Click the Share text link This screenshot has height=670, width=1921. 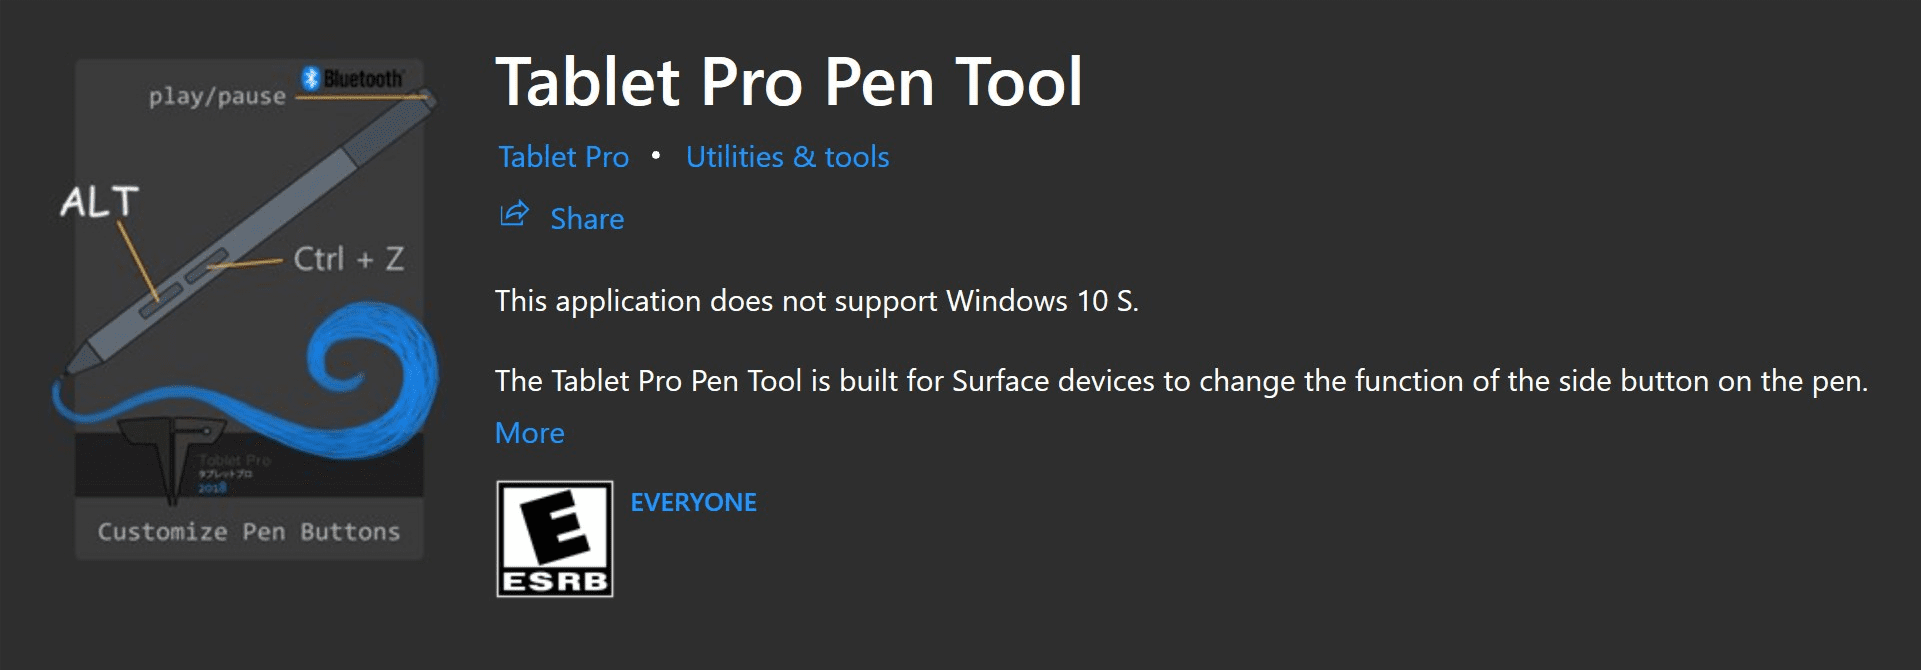[587, 219]
